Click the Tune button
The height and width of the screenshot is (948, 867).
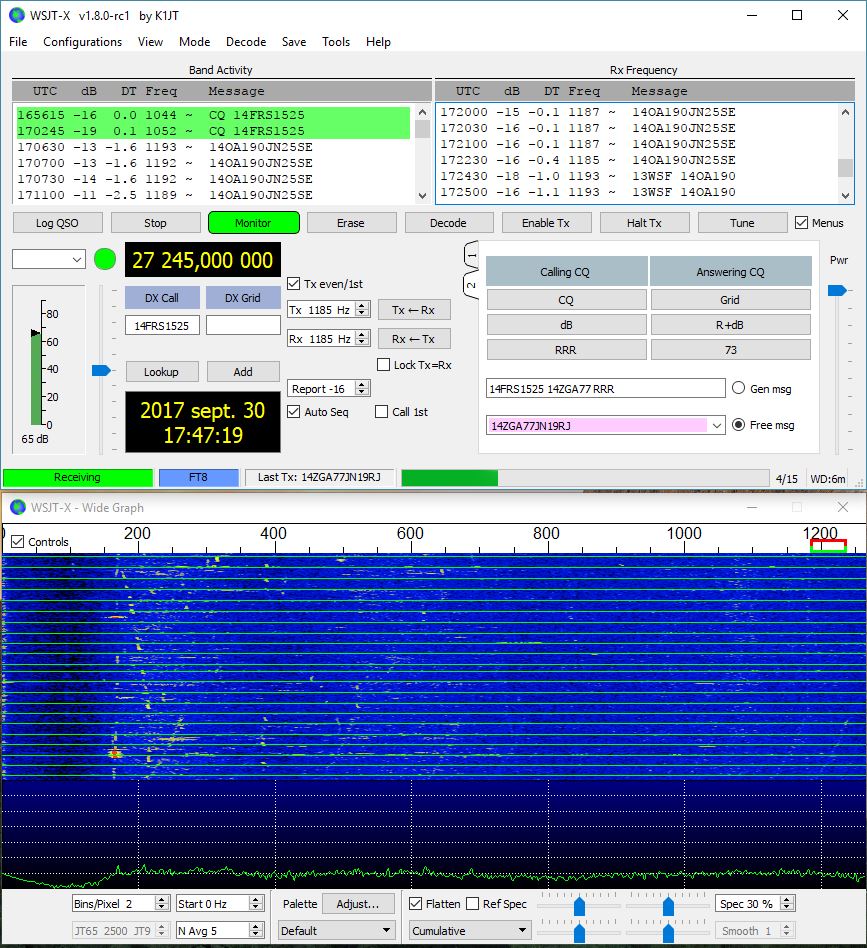742,223
